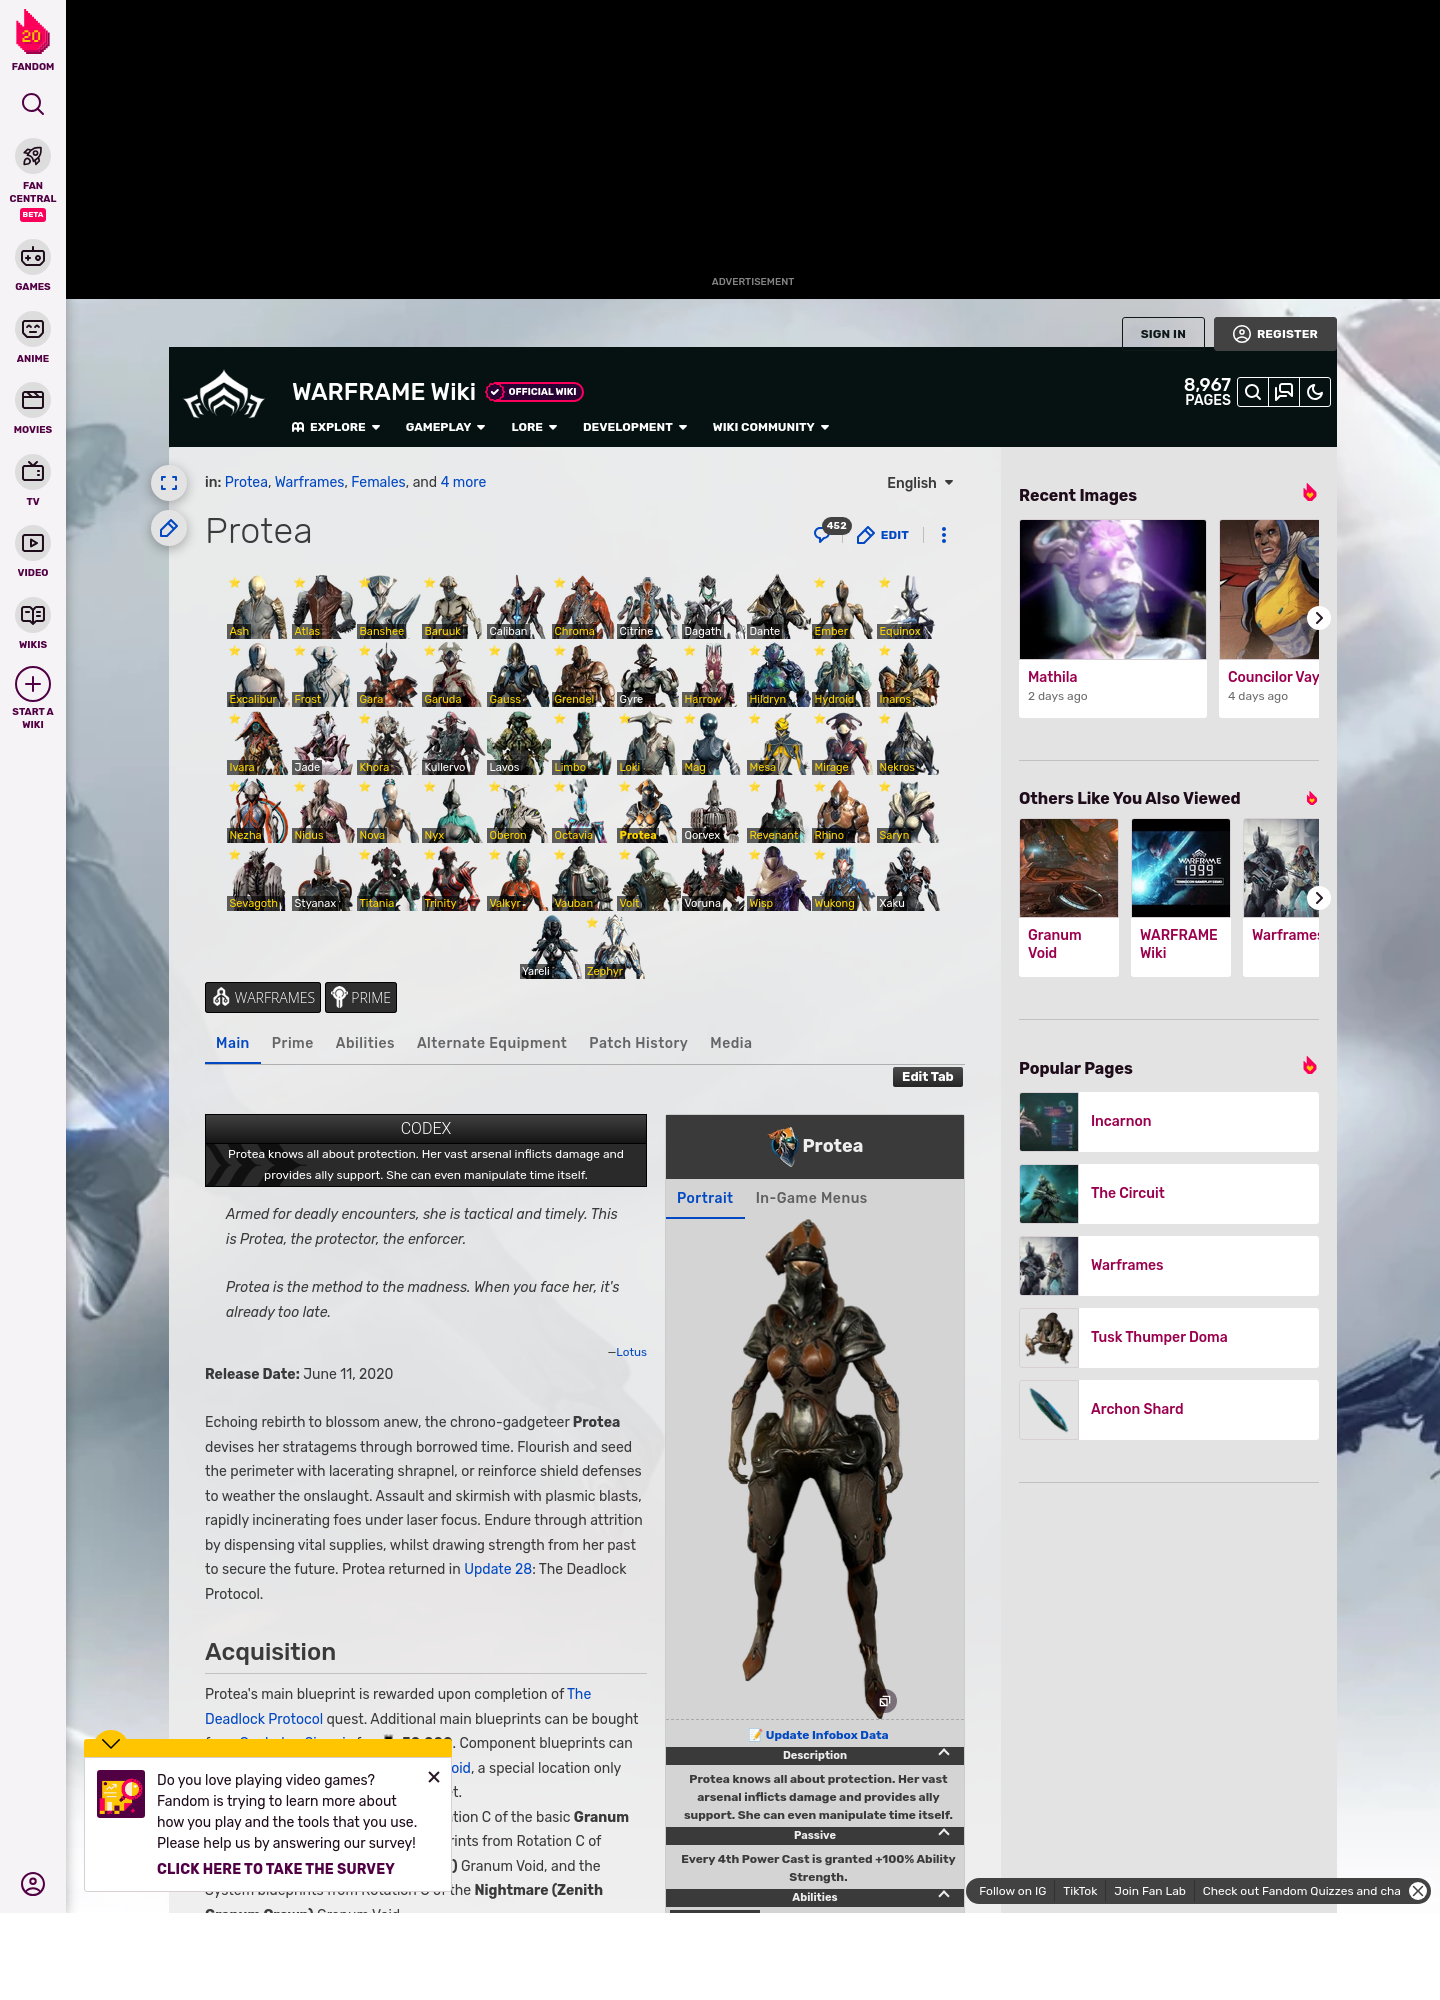1440x2000 pixels.
Task: Open Archon Shard popular page
Action: (1169, 1410)
